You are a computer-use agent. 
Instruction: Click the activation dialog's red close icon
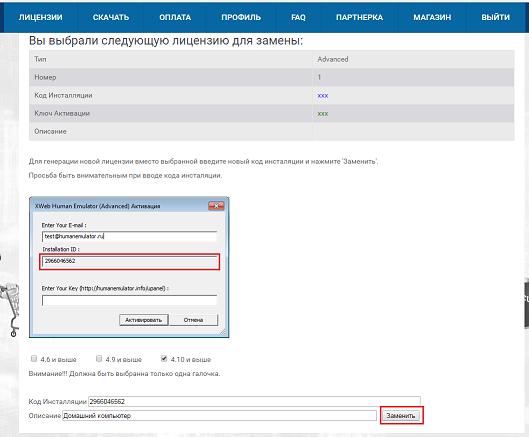pos(216,206)
